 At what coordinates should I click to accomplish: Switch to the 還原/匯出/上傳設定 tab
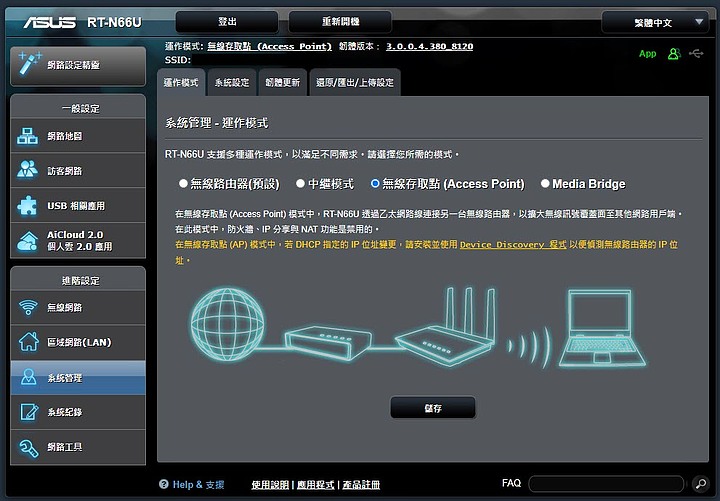click(355, 83)
